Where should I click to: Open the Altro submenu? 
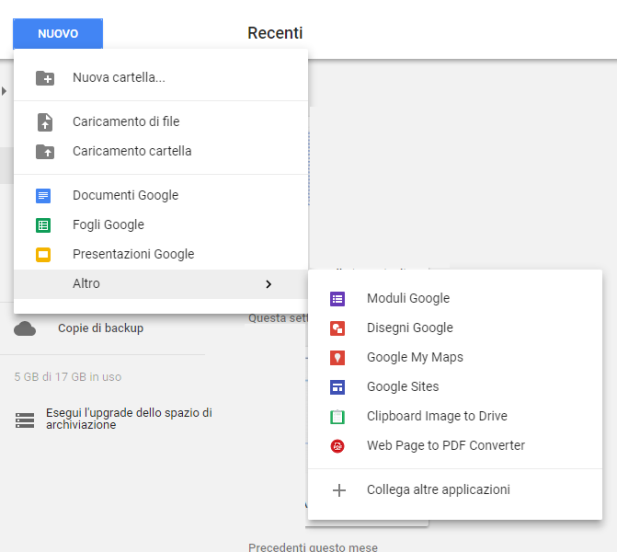pyautogui.click(x=161, y=284)
